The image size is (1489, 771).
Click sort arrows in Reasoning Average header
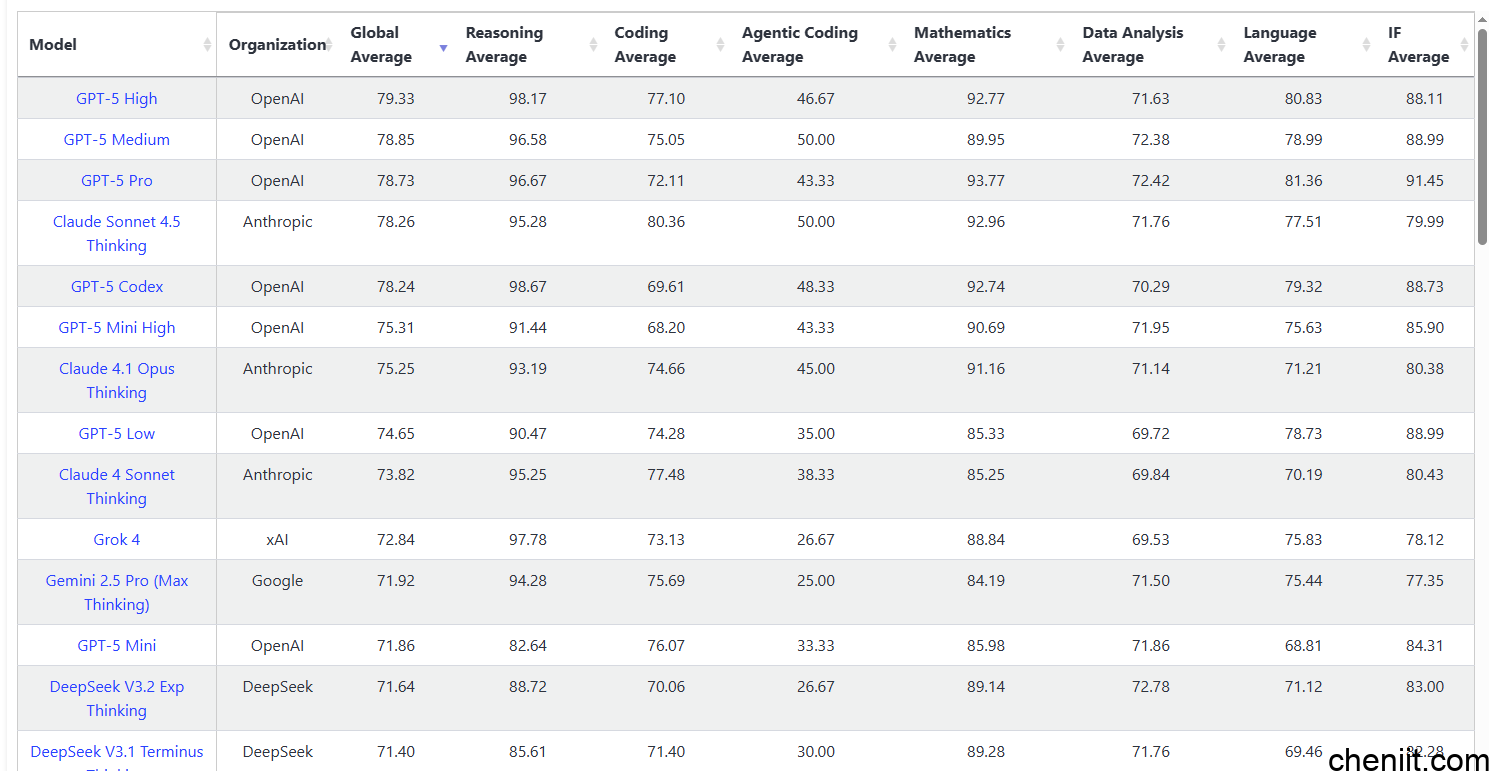(593, 45)
